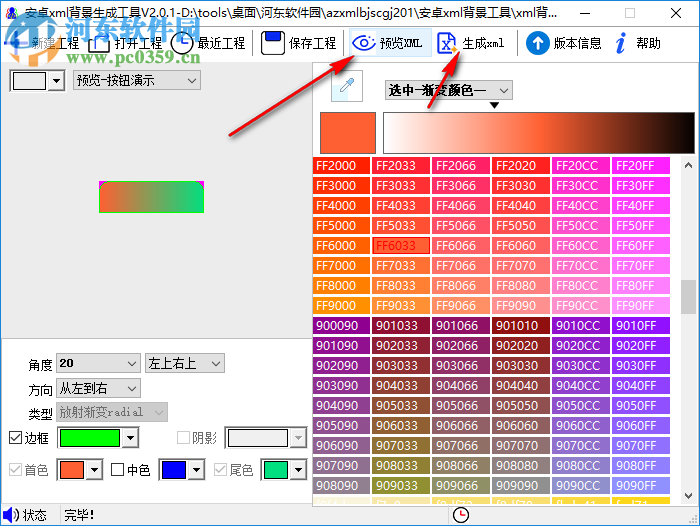Click the clock icon in status bar

click(461, 515)
